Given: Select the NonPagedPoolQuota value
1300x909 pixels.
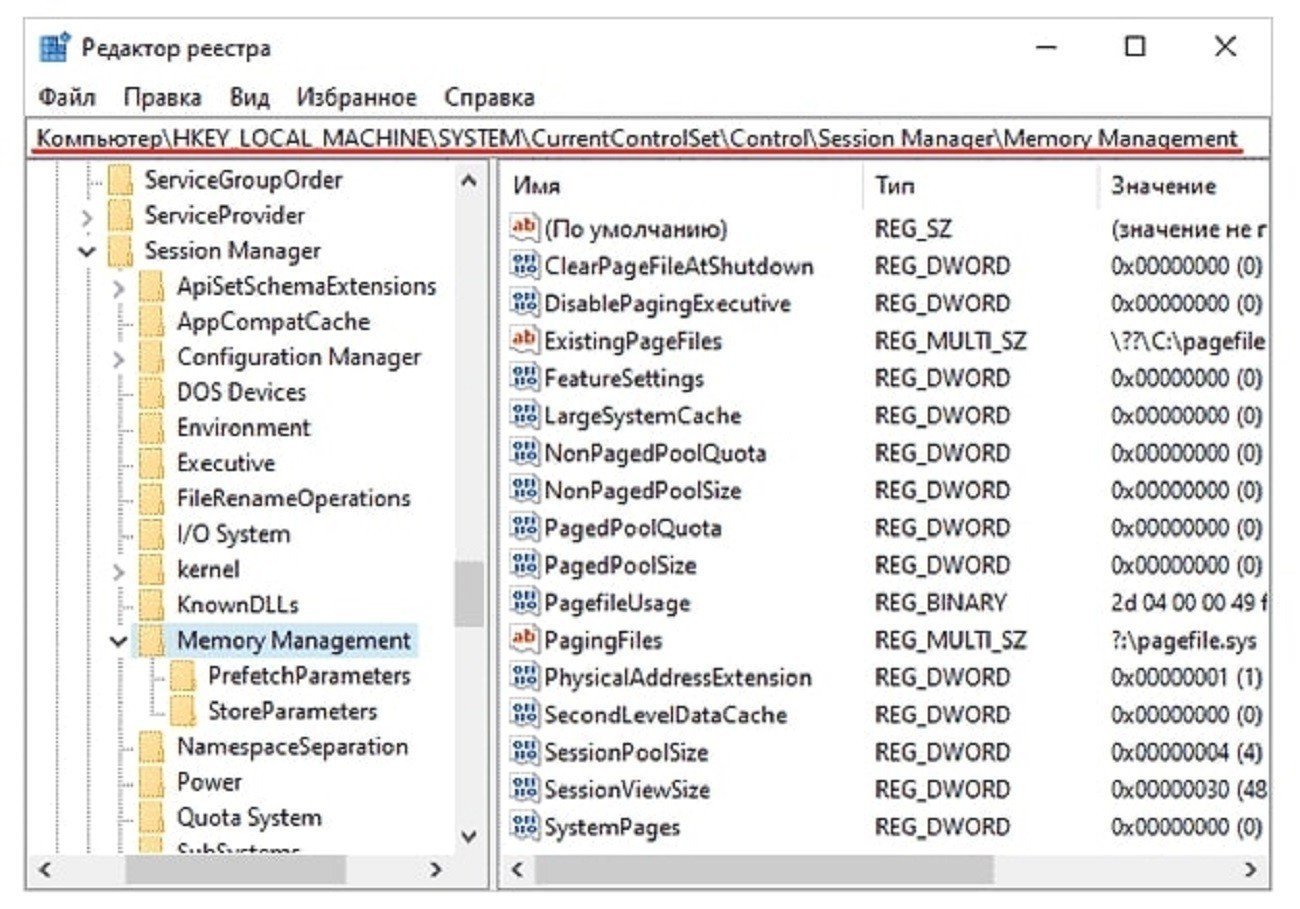Looking at the screenshot, I should (x=655, y=454).
